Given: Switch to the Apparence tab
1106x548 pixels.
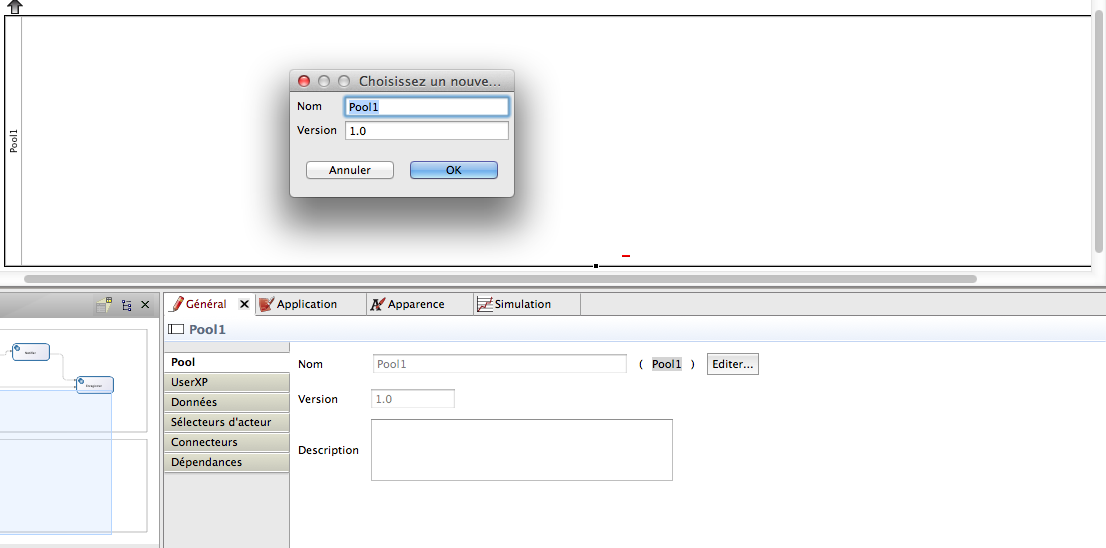Looking at the screenshot, I should click(415, 304).
